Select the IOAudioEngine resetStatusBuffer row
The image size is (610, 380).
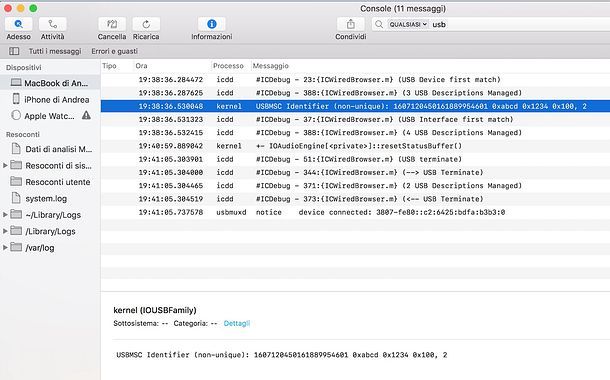point(355,145)
